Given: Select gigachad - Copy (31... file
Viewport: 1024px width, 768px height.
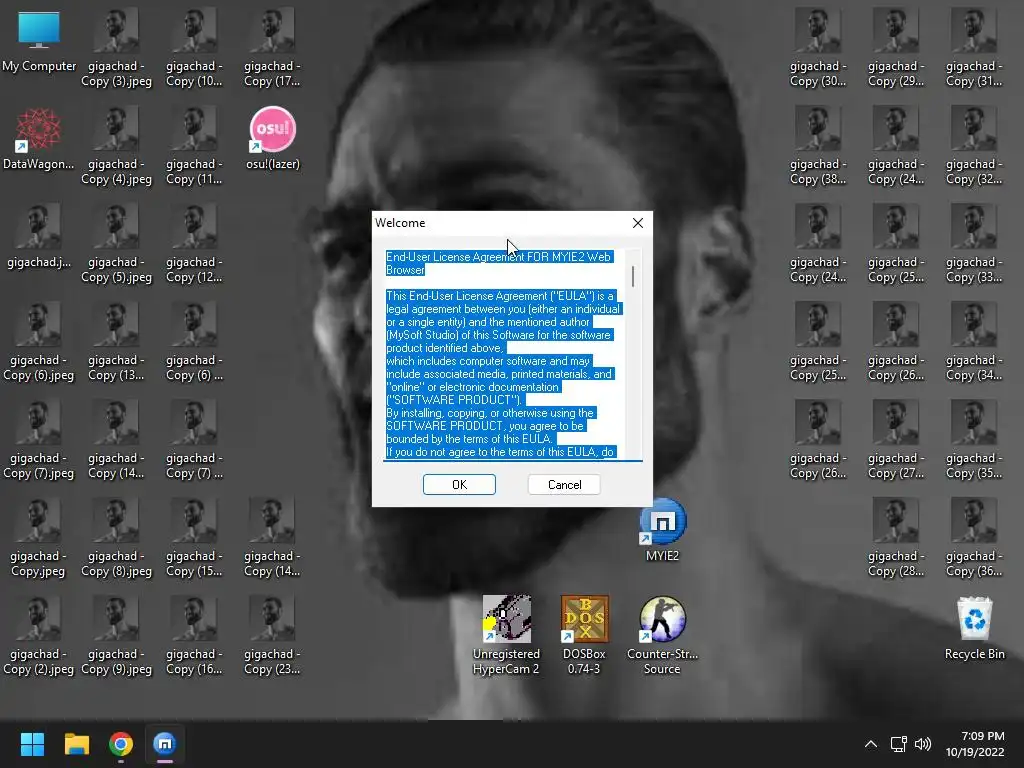Looking at the screenshot, I should tap(974, 48).
